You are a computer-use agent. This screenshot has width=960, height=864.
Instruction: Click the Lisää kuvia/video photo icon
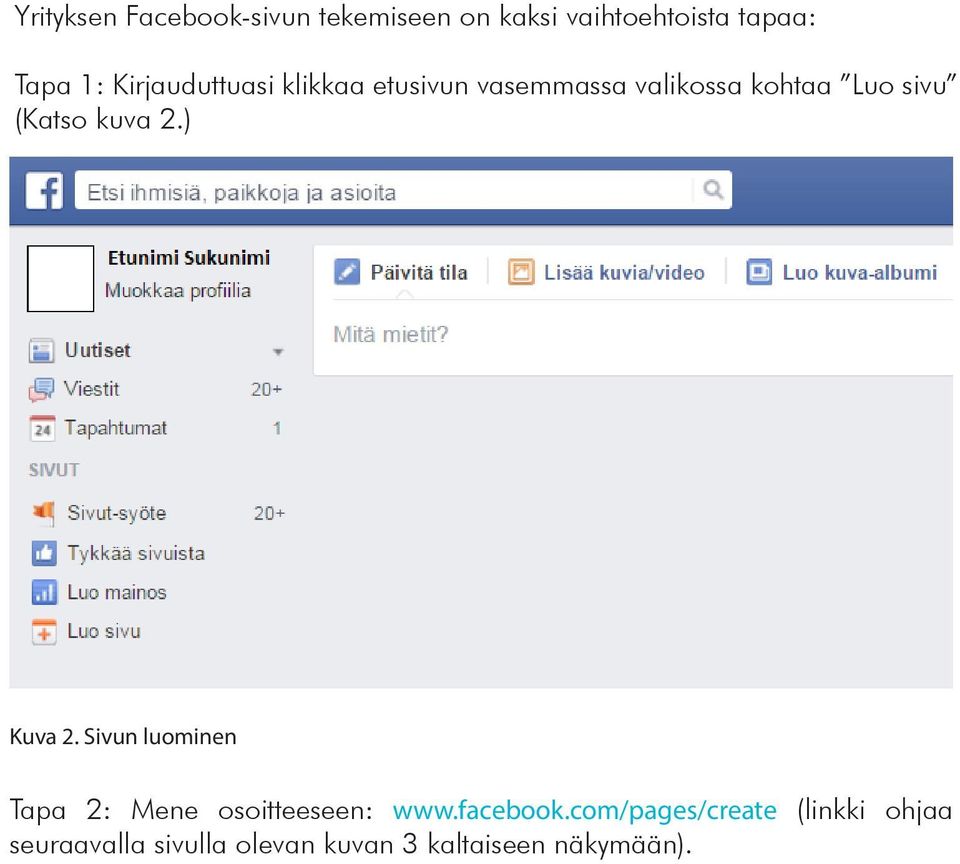click(521, 272)
